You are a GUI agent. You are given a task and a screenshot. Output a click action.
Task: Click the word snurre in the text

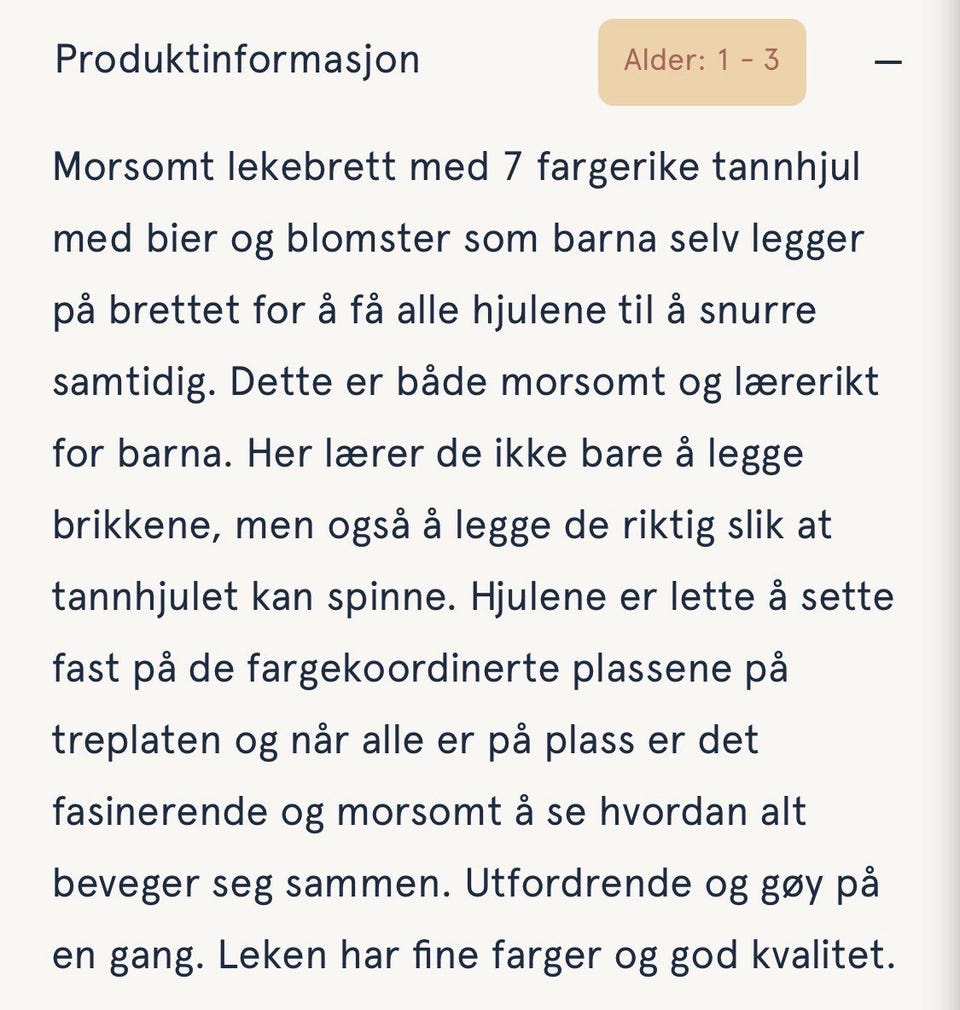pyautogui.click(x=758, y=310)
